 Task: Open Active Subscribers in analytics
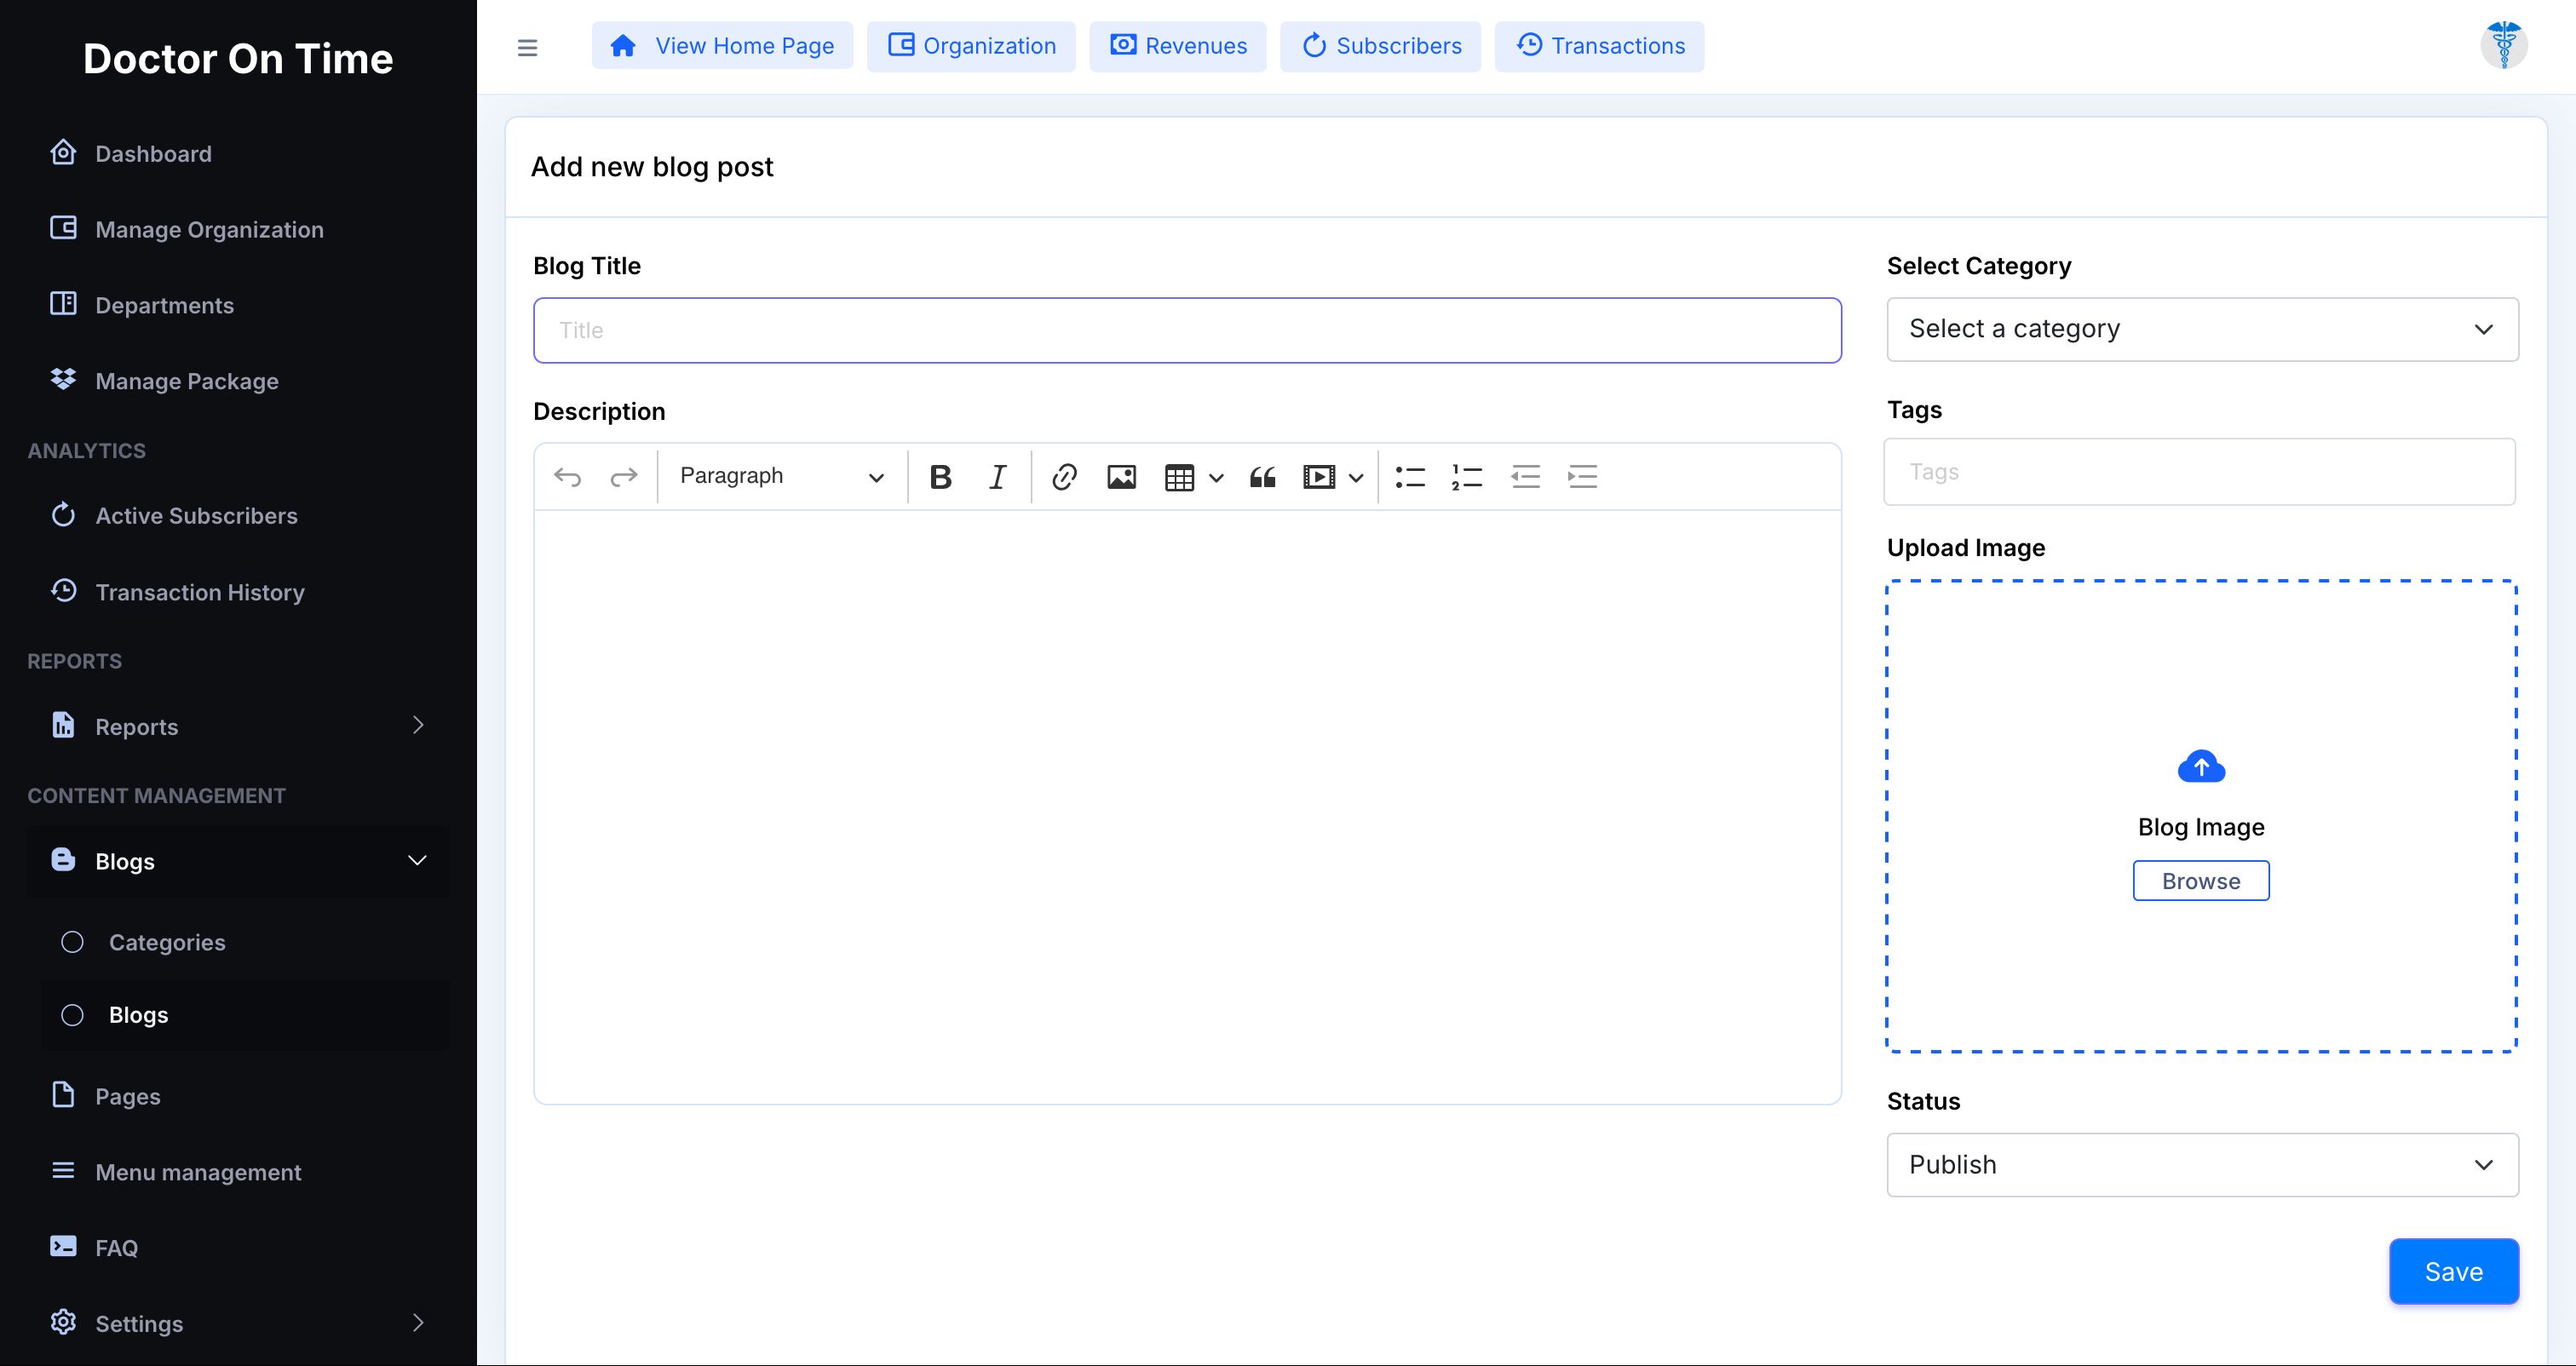196,515
